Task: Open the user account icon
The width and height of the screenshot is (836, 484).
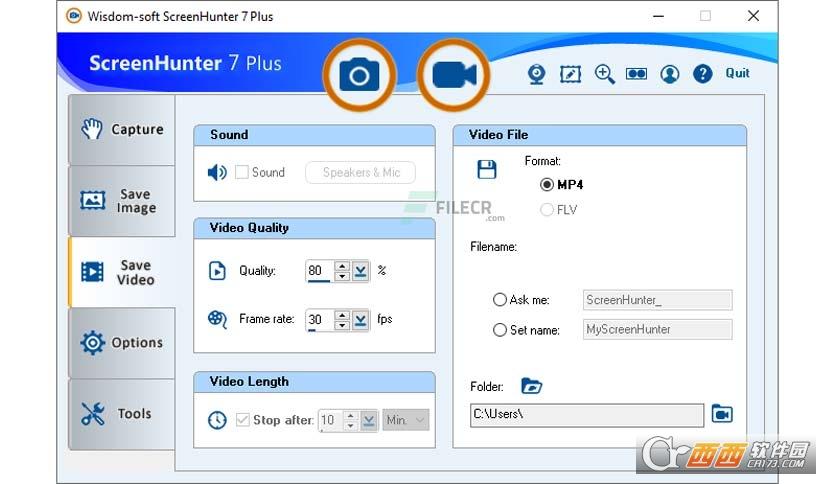Action: pyautogui.click(x=669, y=74)
